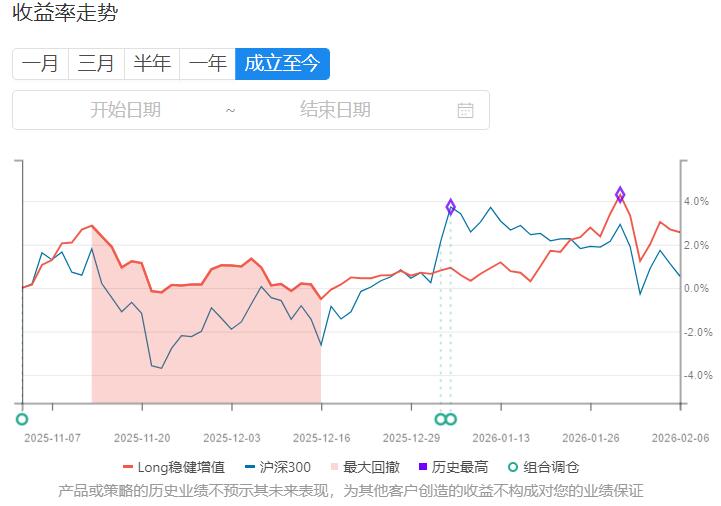Viewport: 721px width, 506px height.
Task: Click the 2025-12-16 x-axis date label
Action: point(321,437)
